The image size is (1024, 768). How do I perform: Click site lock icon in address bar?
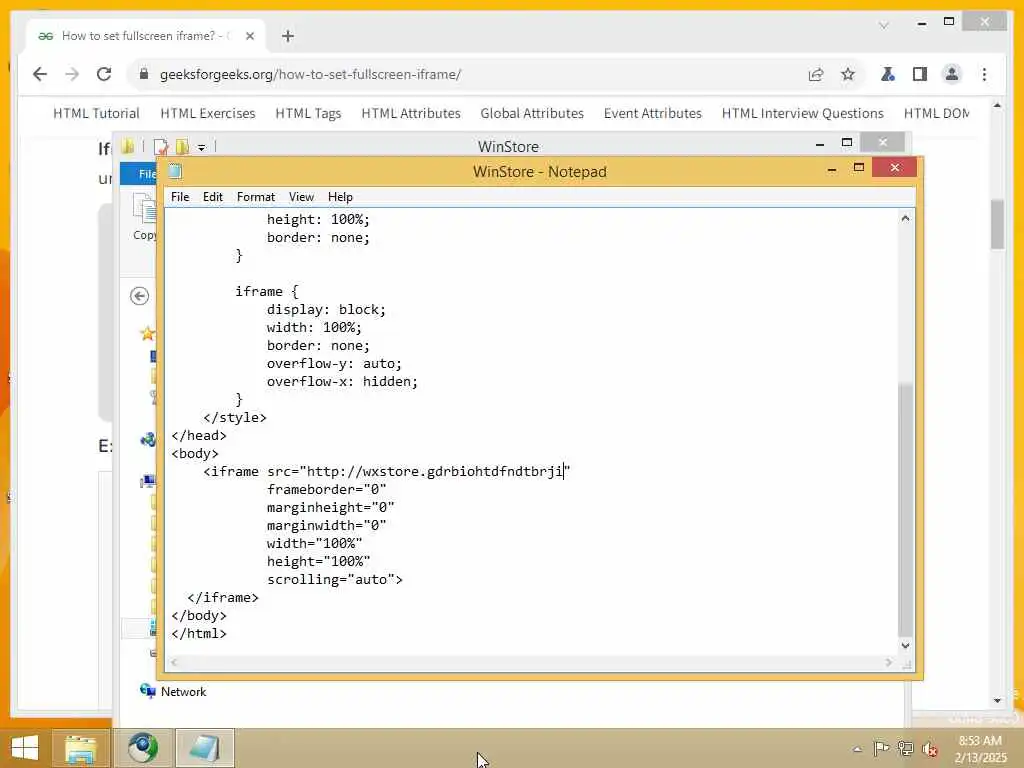click(x=144, y=74)
